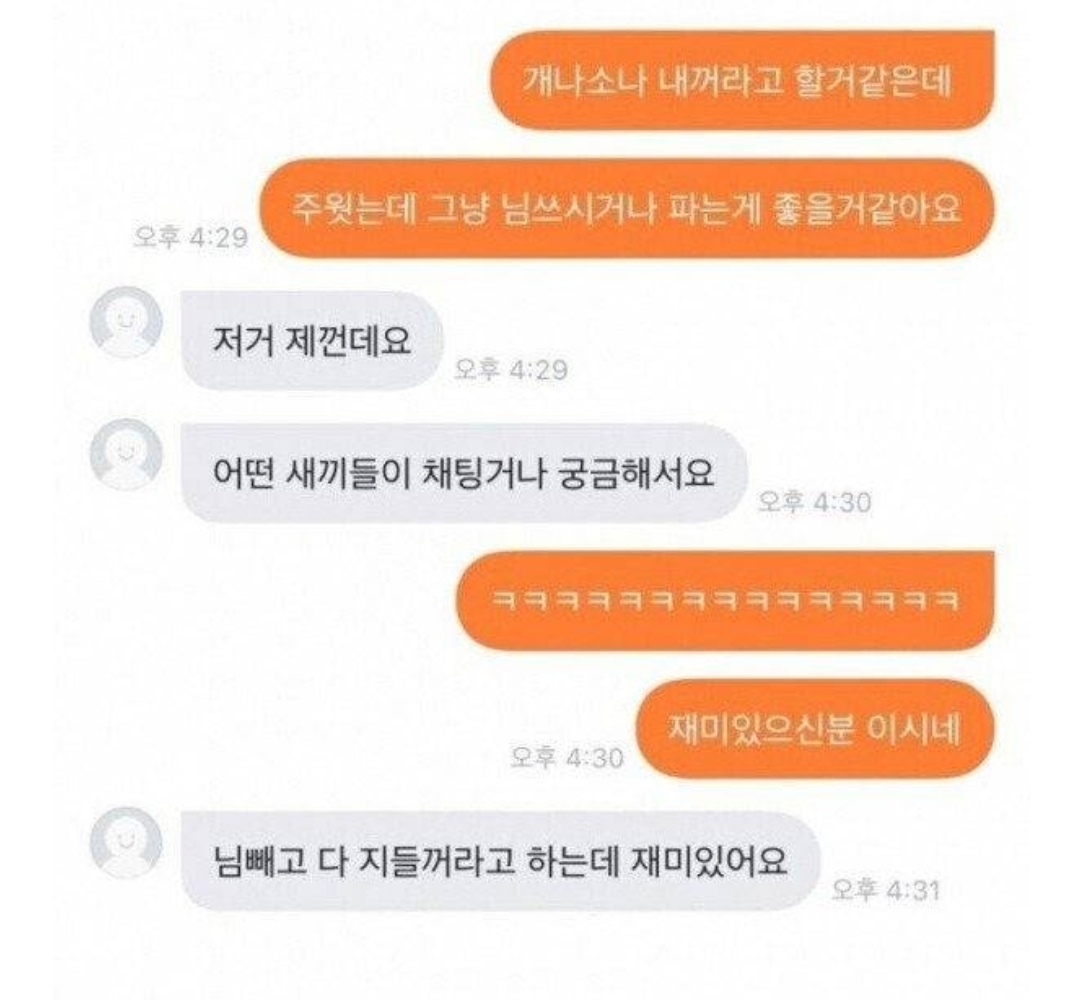This screenshot has height=1000, width=1080.
Task: Tap the orange '재미있으신분 이시네' bubble
Action: pyautogui.click(x=814, y=729)
